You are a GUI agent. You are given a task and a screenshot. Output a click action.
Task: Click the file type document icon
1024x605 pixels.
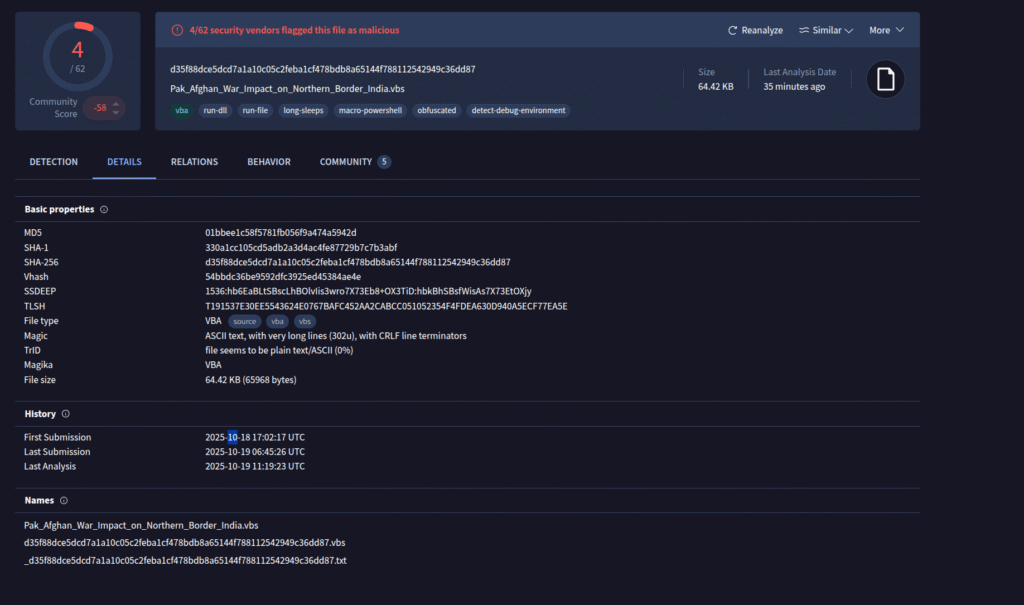point(885,79)
